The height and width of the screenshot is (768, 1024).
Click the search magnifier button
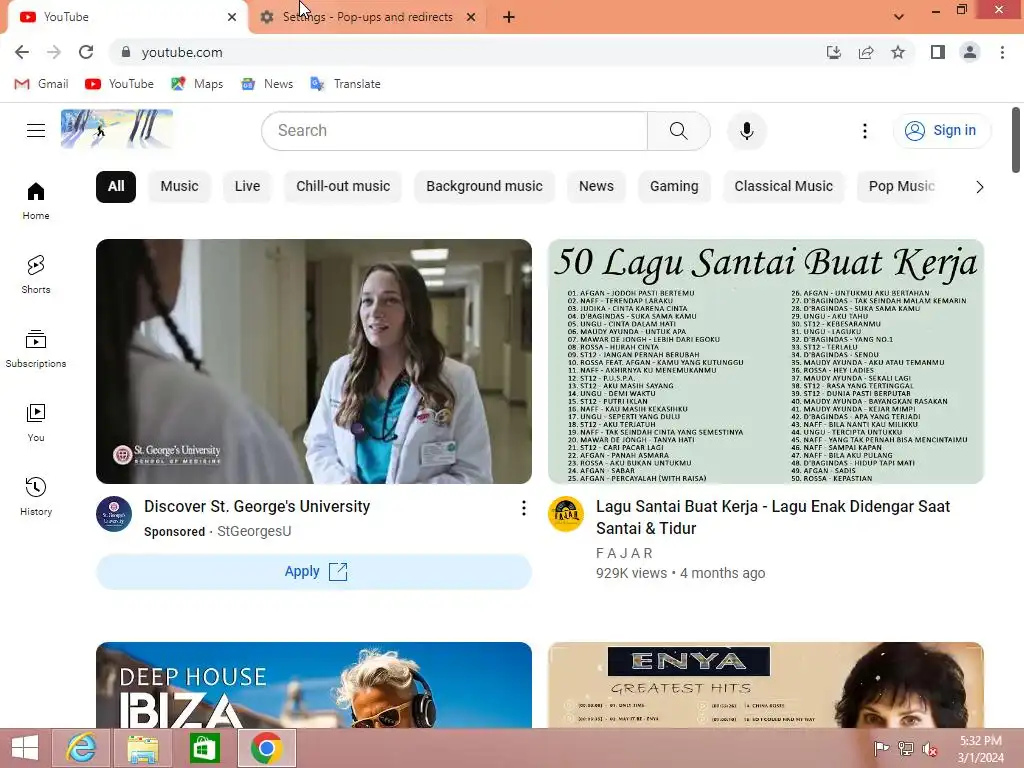tap(679, 131)
